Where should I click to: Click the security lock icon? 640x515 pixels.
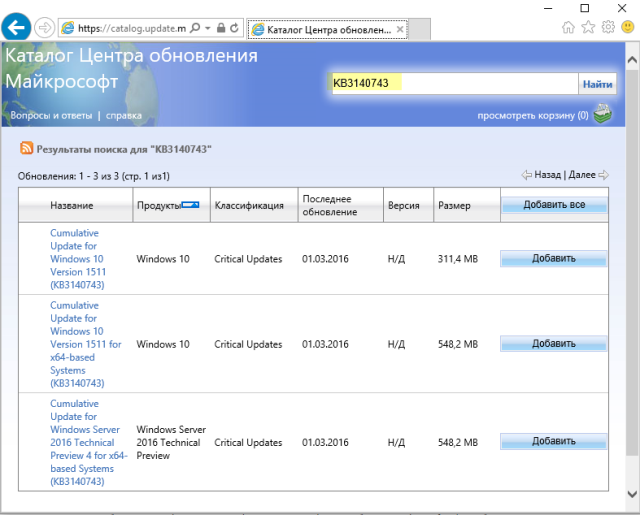coord(221,28)
